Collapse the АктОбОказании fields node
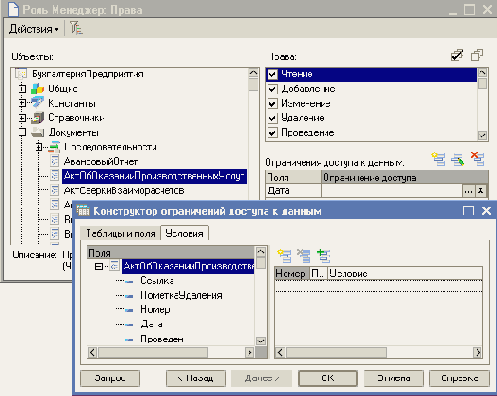The image size is (497, 396). click(99, 266)
